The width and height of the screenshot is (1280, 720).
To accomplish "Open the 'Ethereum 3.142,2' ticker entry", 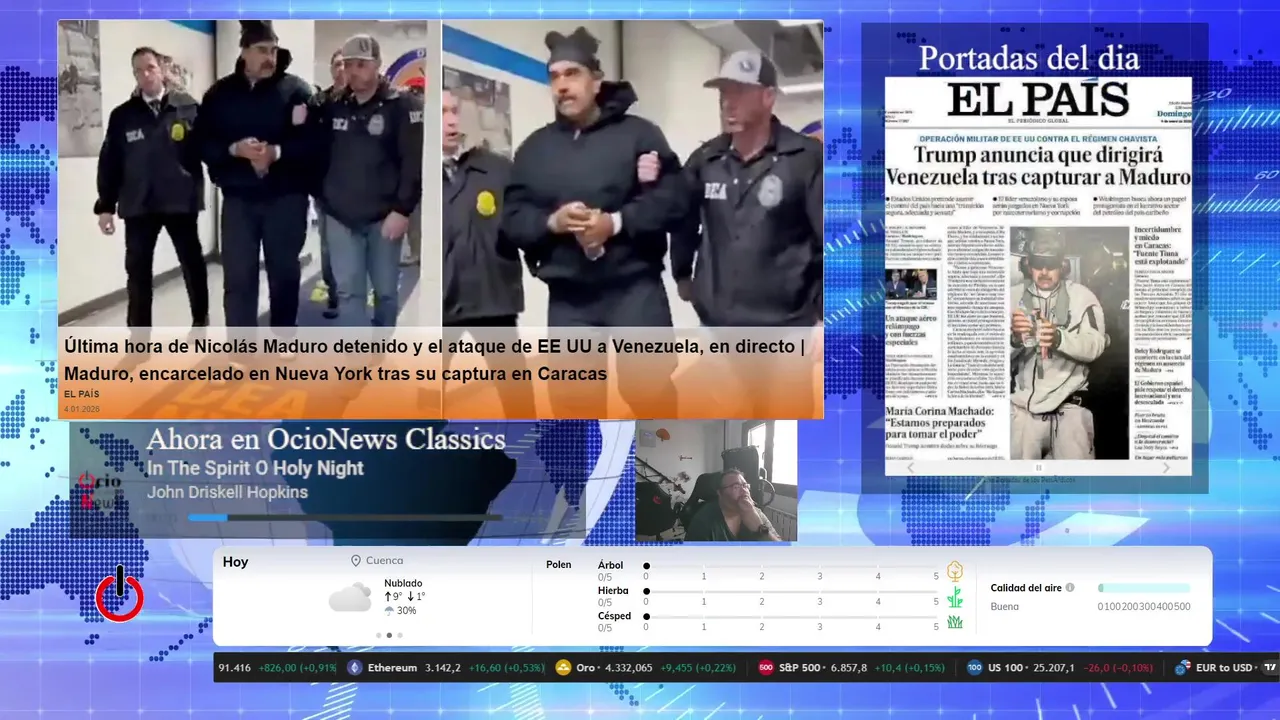I will click(446, 668).
